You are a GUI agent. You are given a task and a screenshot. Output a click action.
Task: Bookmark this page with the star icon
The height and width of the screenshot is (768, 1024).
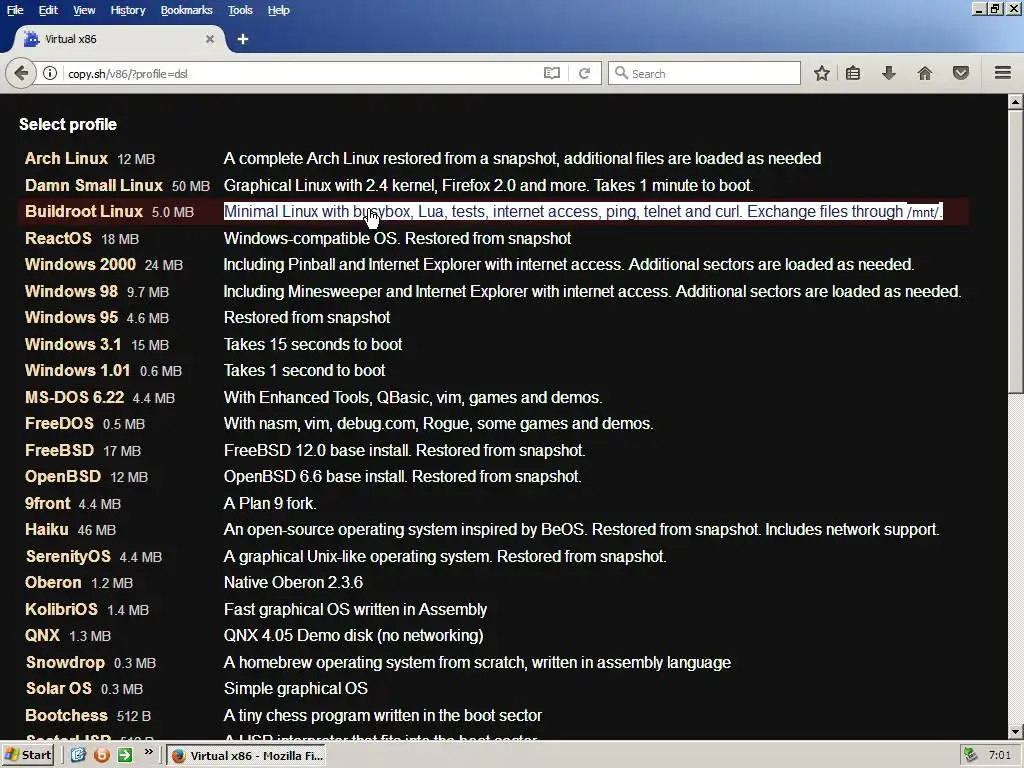point(822,73)
